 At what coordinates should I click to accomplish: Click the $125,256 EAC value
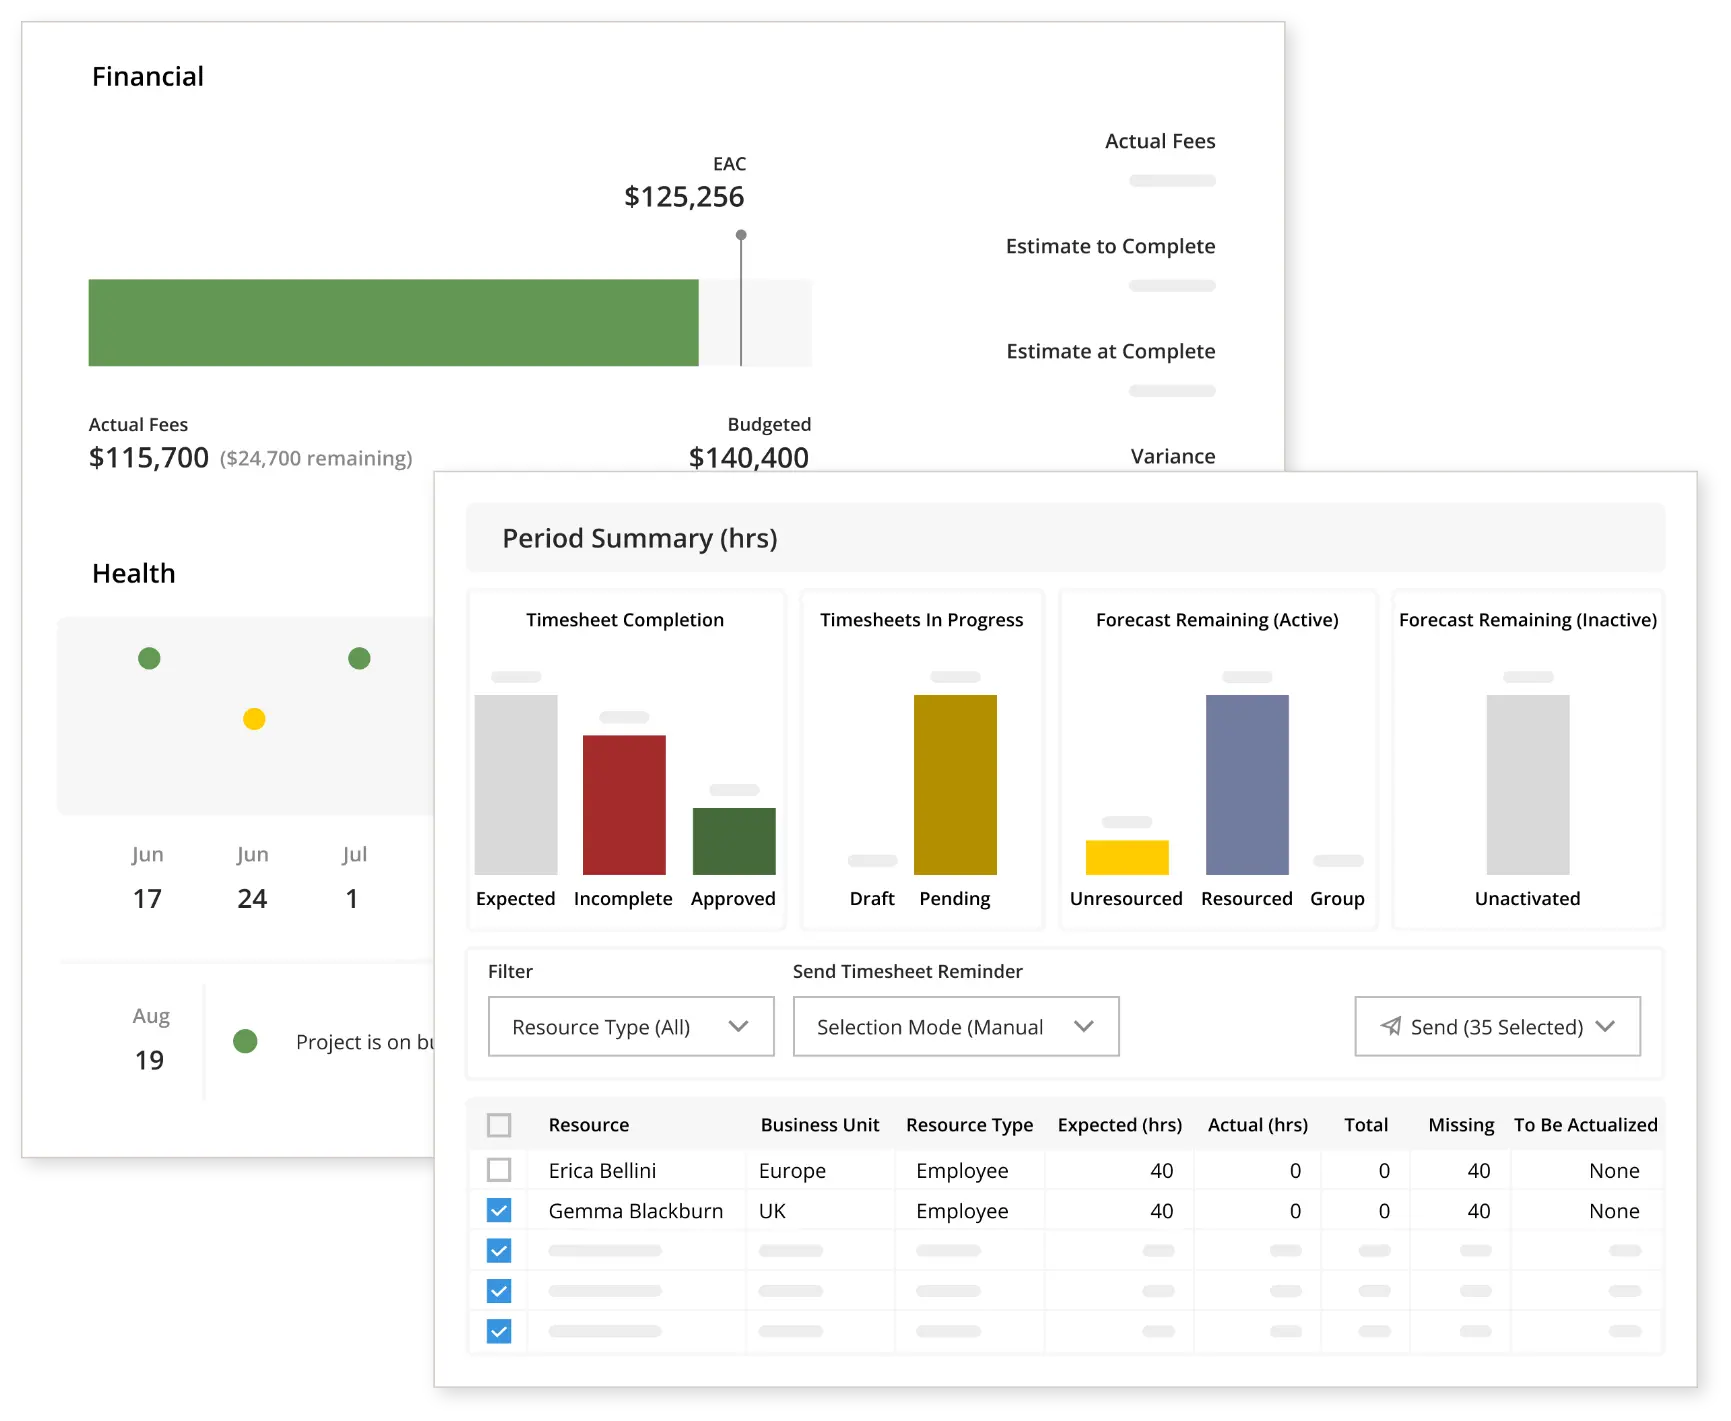coord(684,197)
